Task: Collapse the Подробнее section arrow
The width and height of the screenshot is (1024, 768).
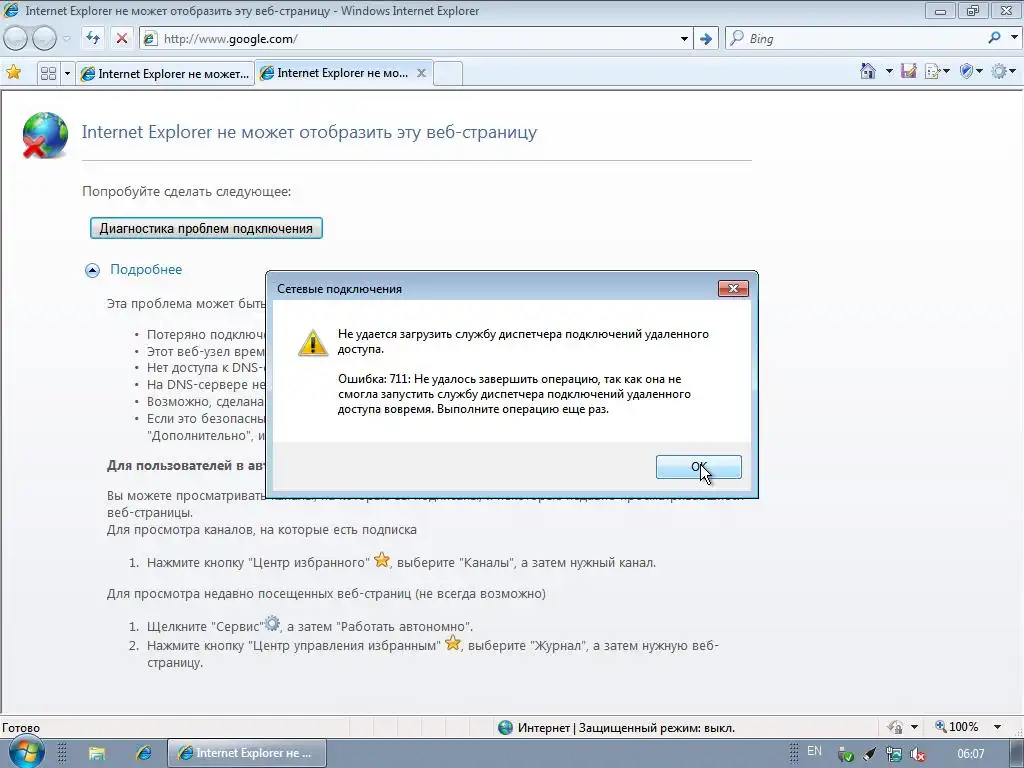Action: point(93,270)
